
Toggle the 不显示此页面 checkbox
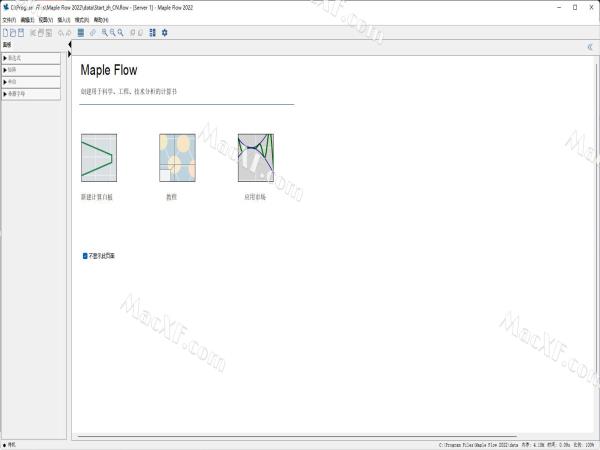(x=85, y=256)
